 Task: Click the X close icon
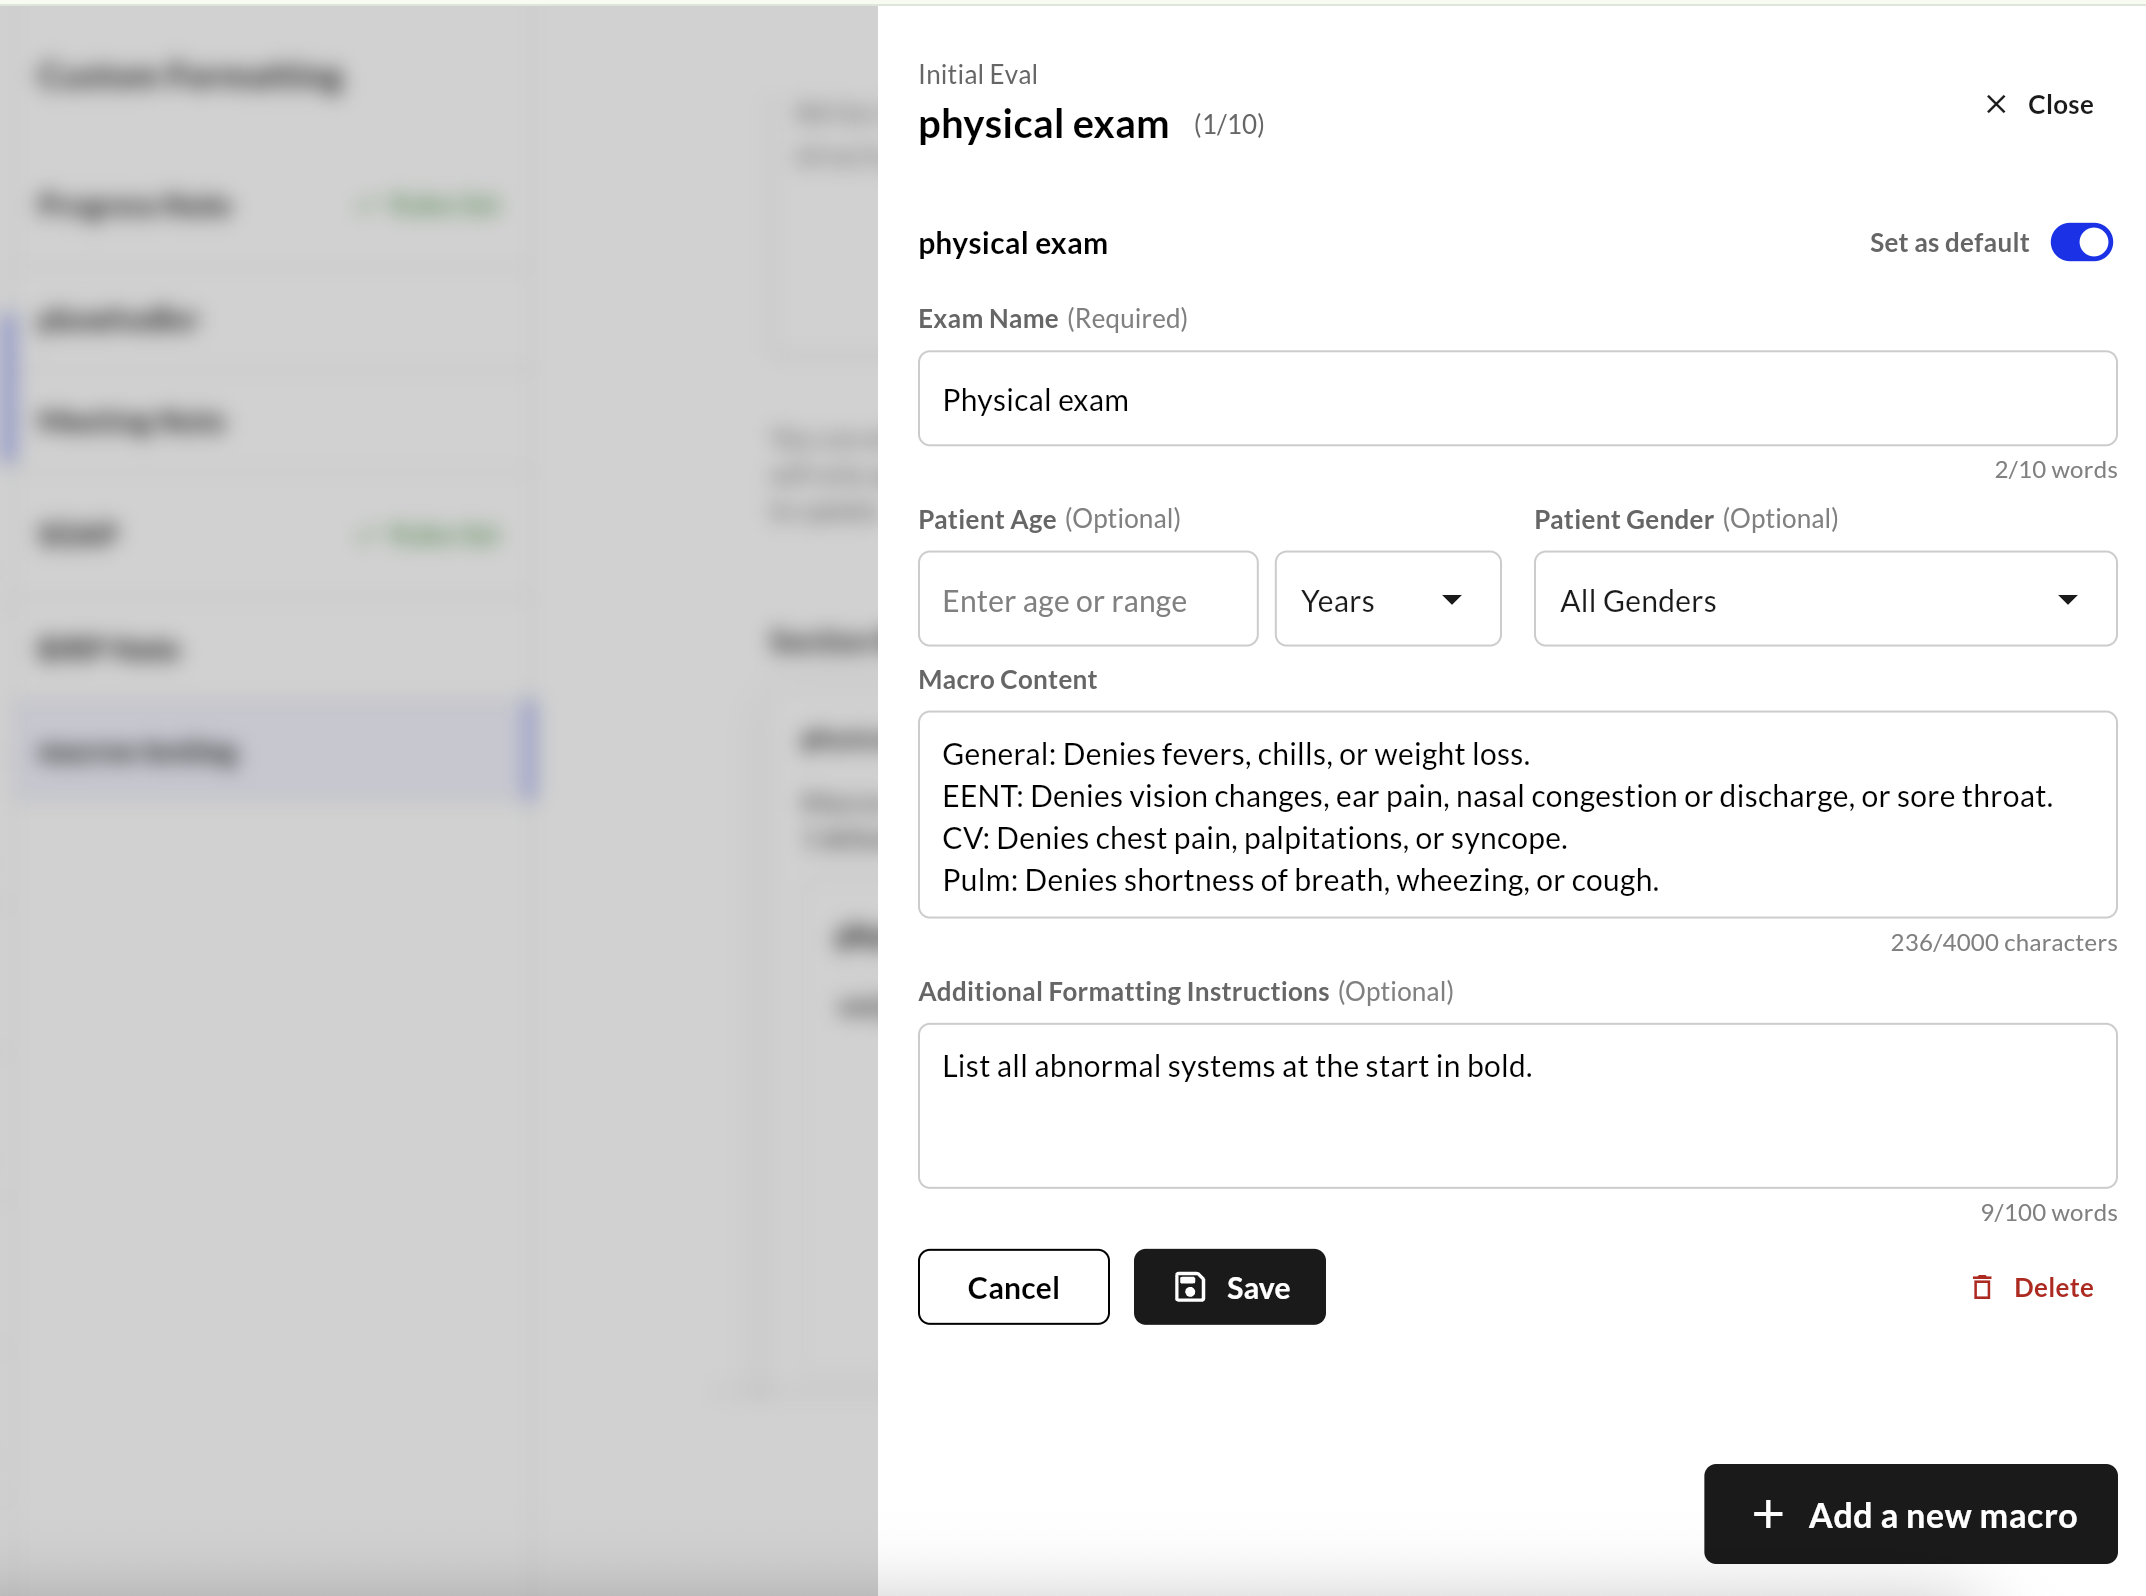(1995, 104)
